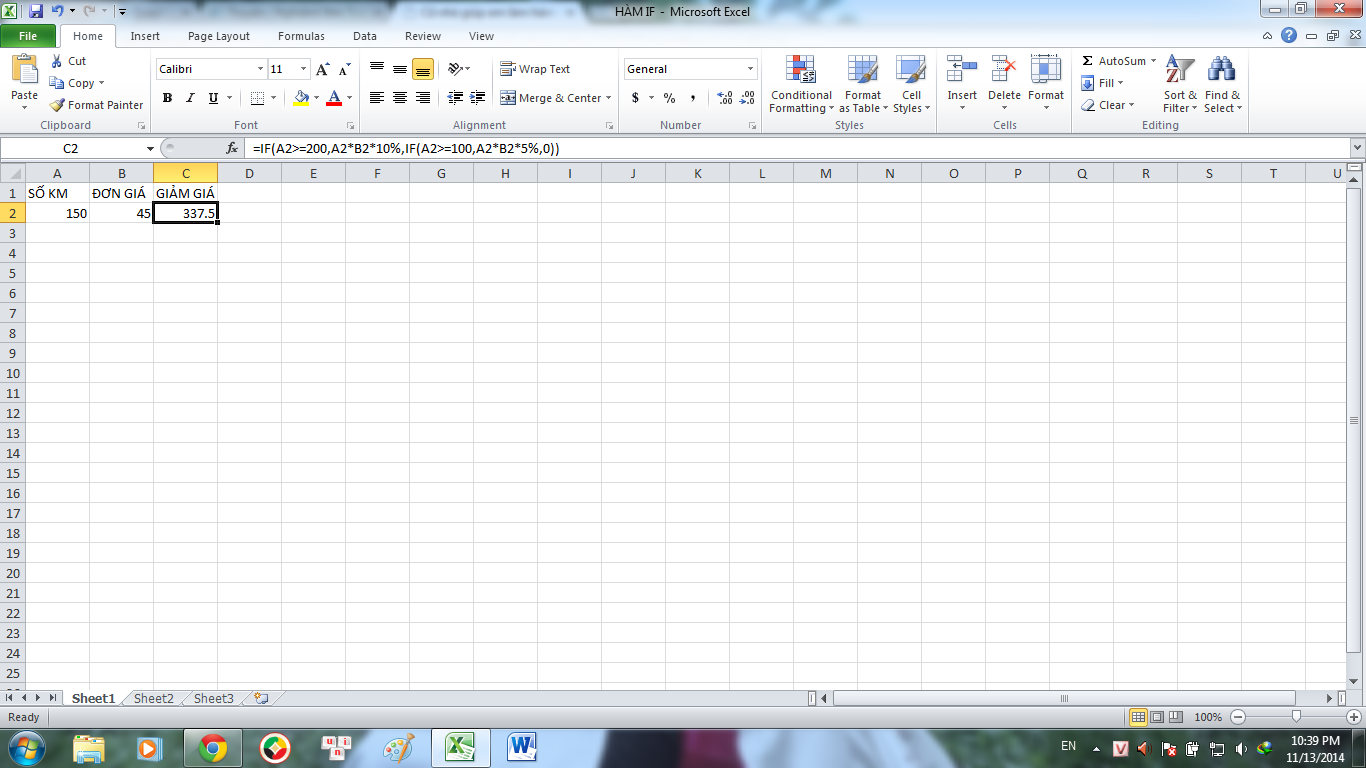Open the font size dropdown

coord(303,69)
